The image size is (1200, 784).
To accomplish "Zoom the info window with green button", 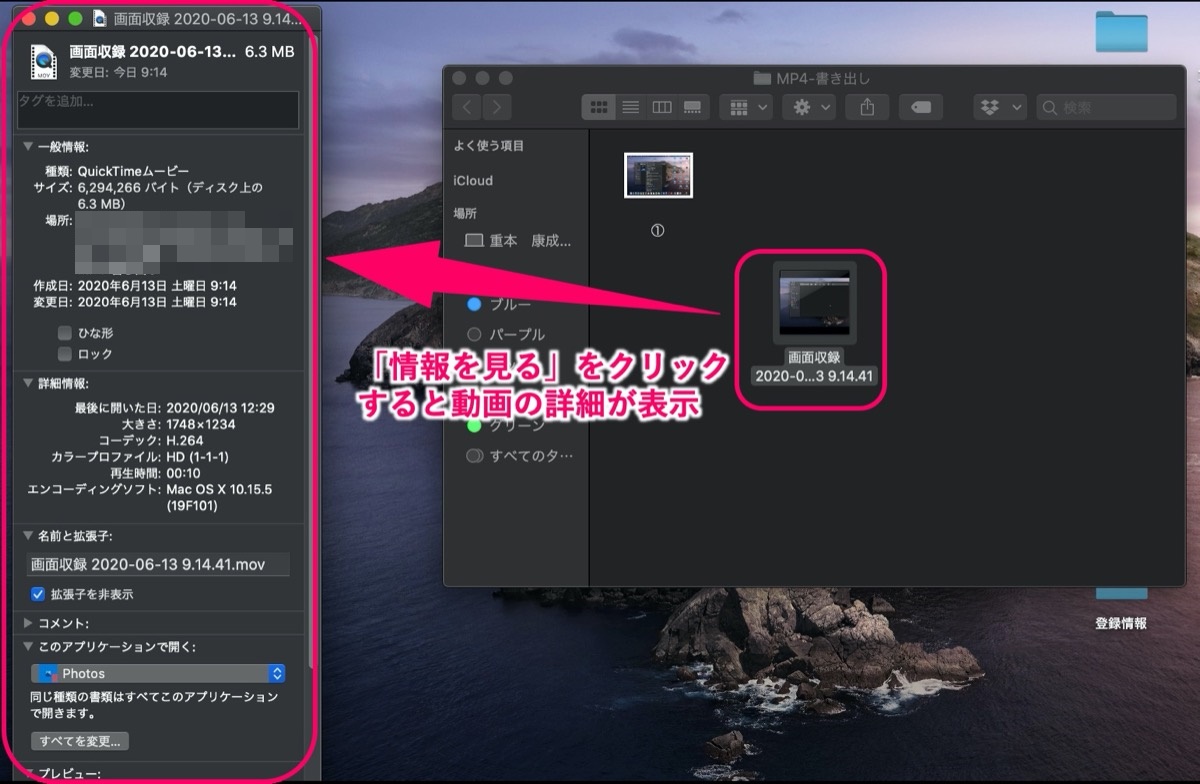I will tap(74, 18).
